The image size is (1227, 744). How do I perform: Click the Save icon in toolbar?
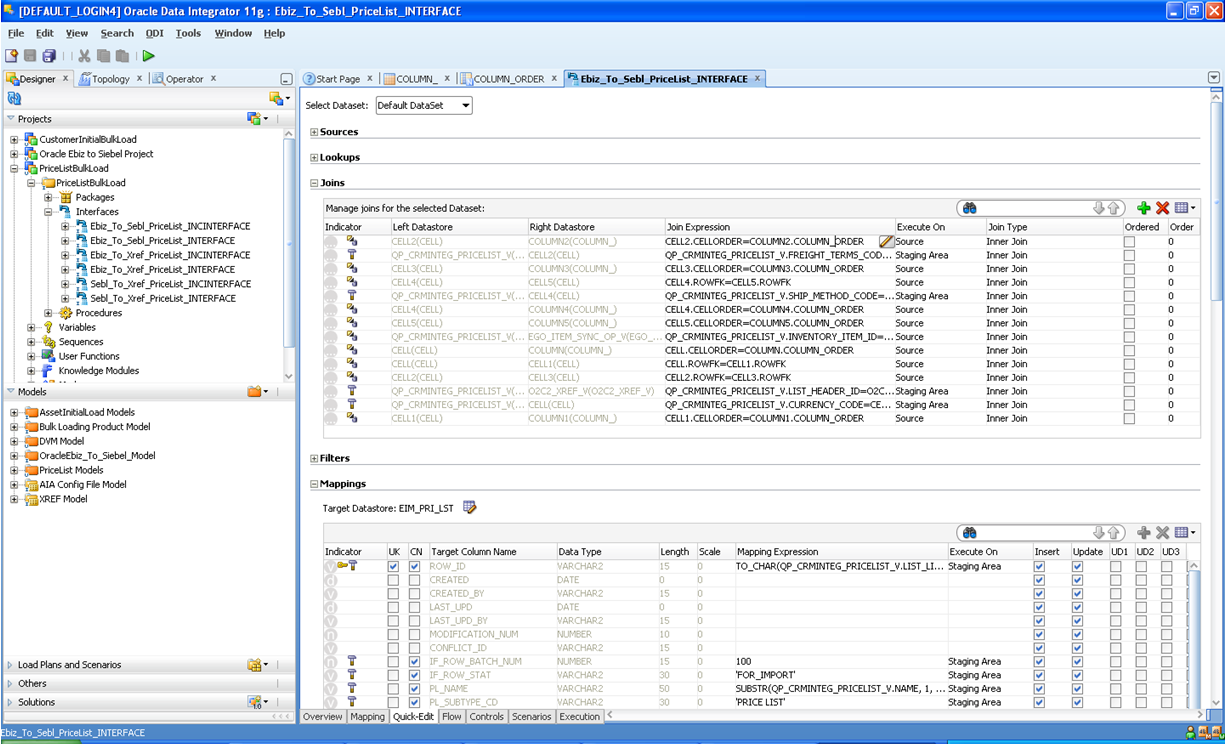point(30,56)
